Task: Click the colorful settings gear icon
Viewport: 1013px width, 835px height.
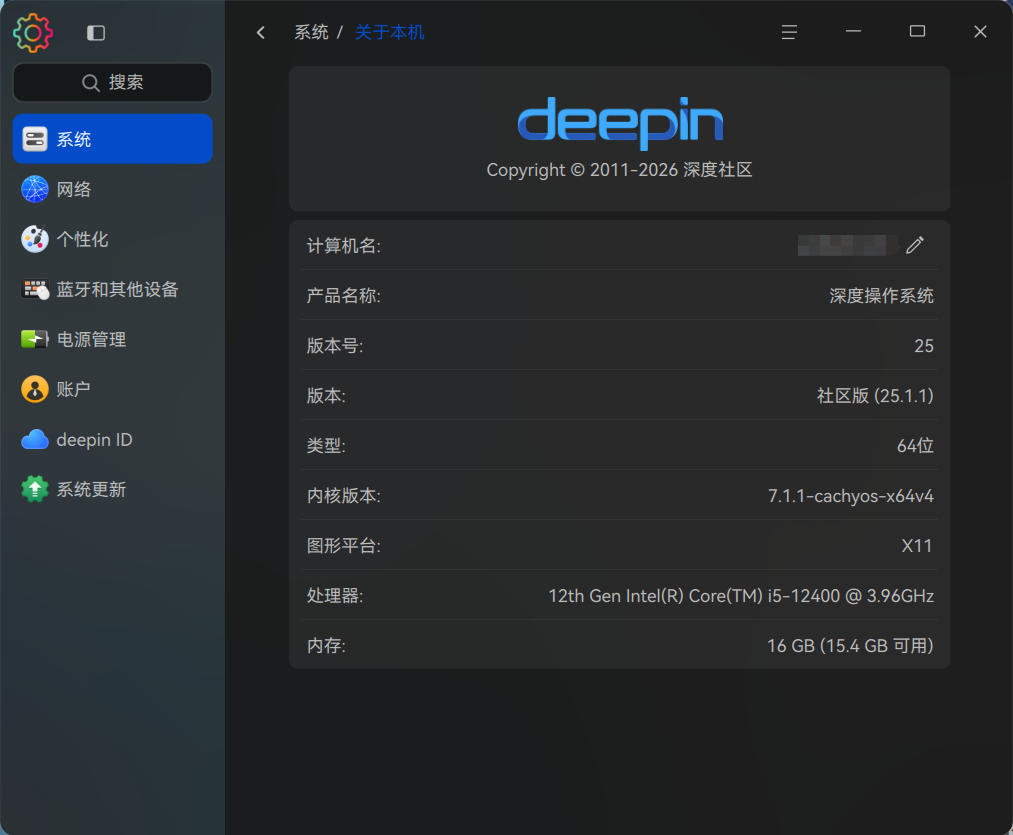Action: click(x=32, y=32)
